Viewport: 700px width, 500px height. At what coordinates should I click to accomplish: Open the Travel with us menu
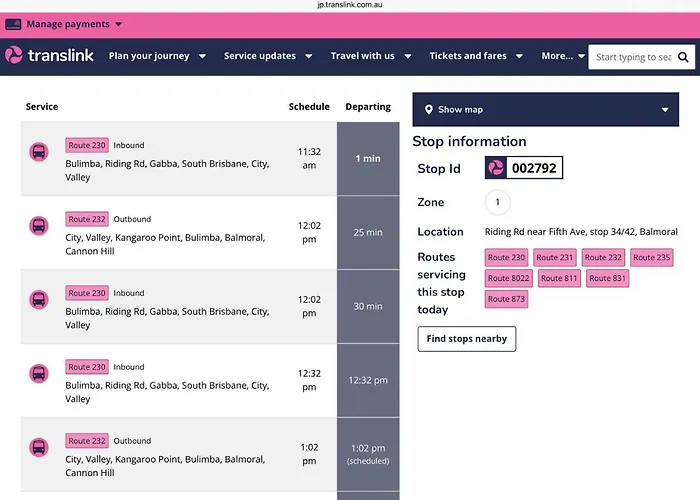click(x=371, y=57)
